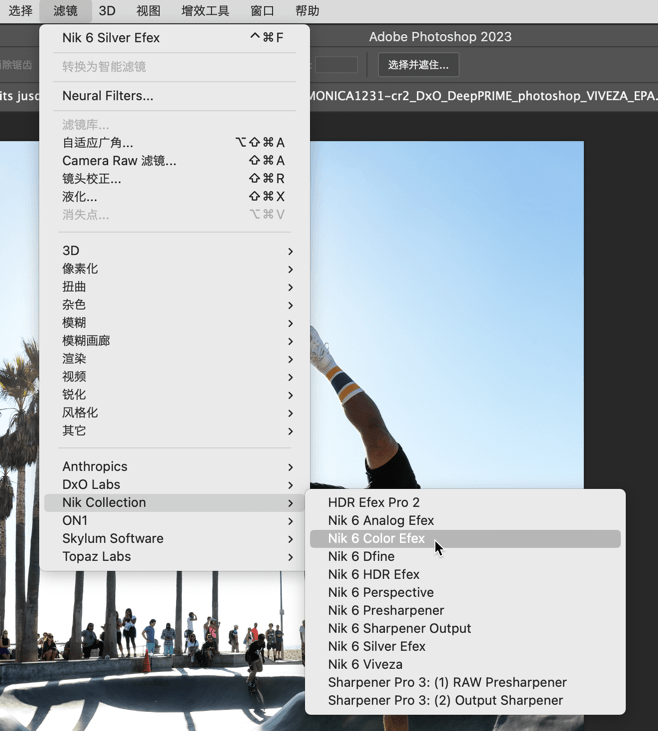Click the options bar input field
Screen dimensions: 658x731
[x=336, y=65]
